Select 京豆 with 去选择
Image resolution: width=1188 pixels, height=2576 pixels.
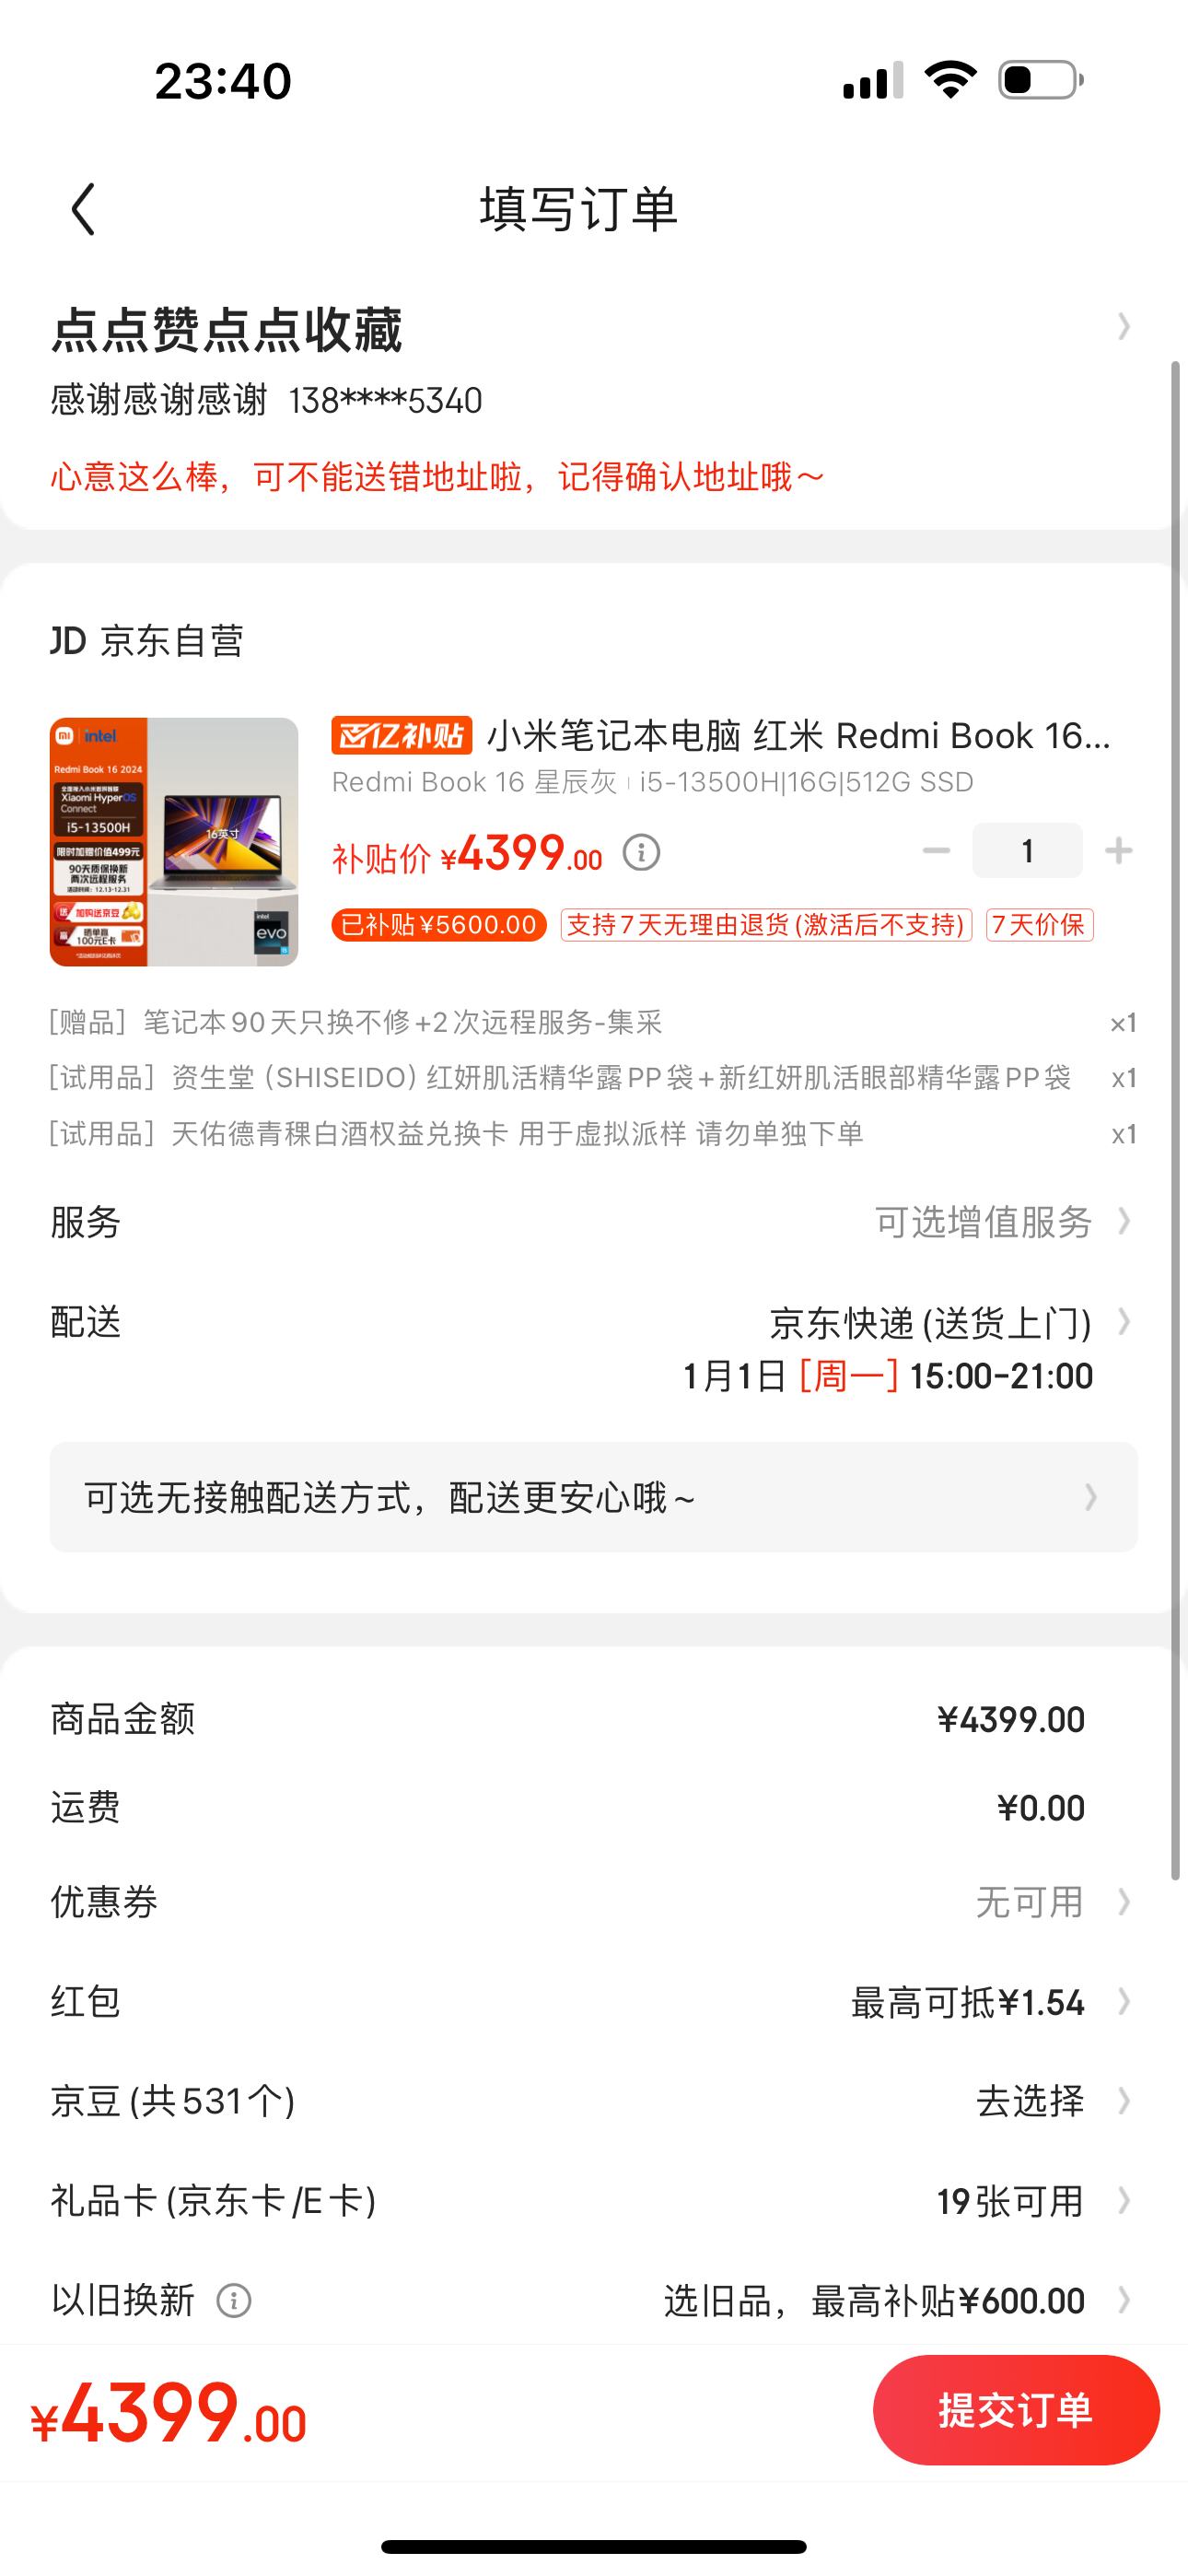[x=1030, y=2101]
